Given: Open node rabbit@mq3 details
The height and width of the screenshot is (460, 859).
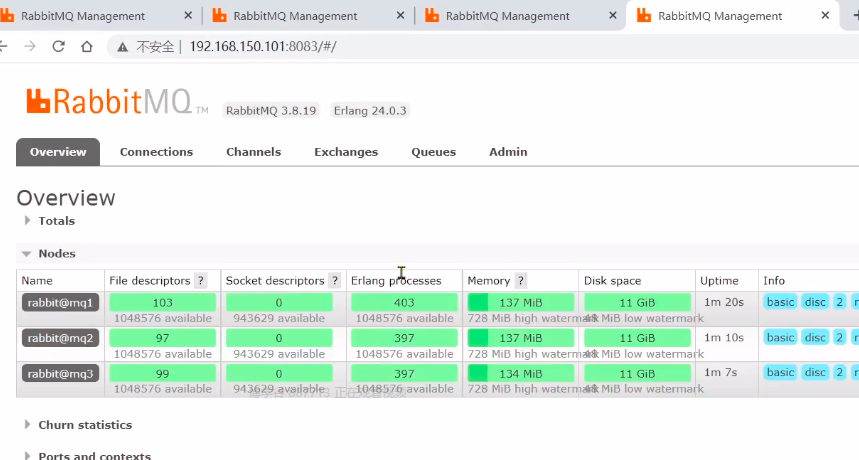Looking at the screenshot, I should pos(60,373).
